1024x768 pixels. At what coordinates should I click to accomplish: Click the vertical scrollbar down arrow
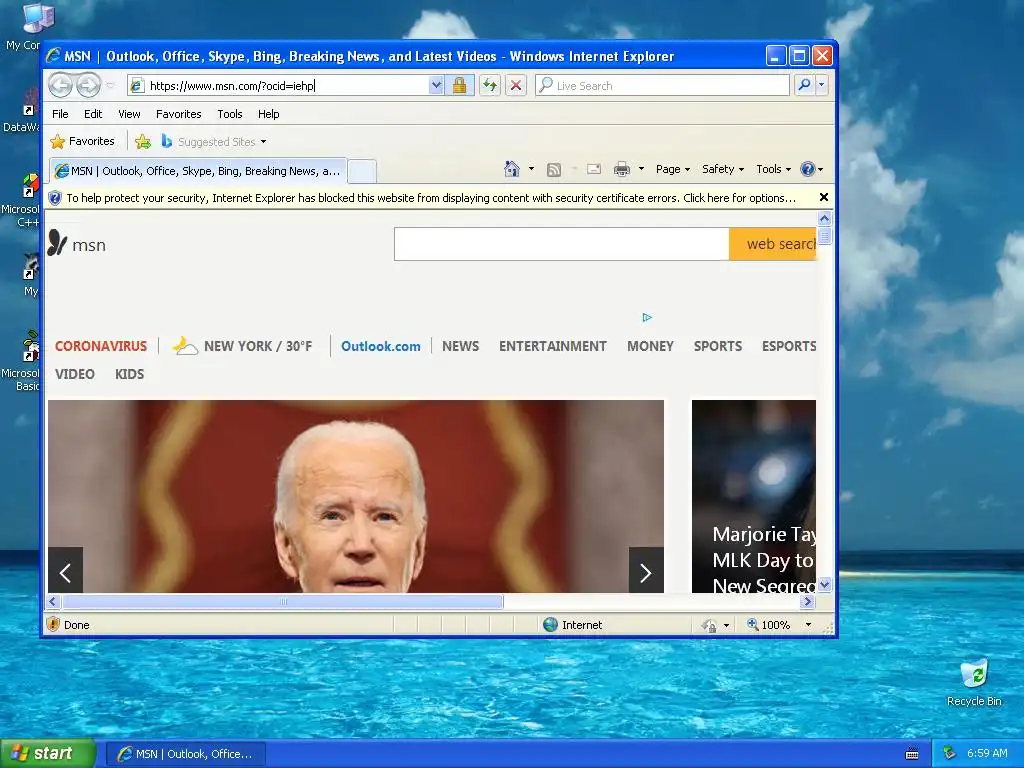click(824, 584)
